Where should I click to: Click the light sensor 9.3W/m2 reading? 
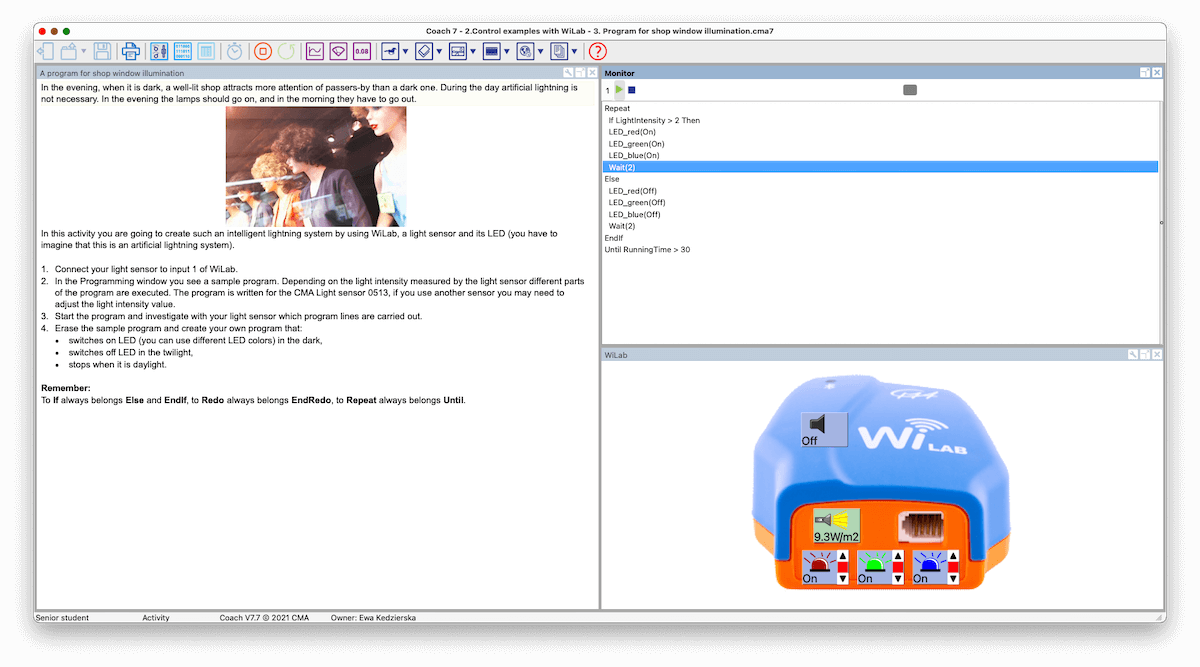tap(836, 526)
